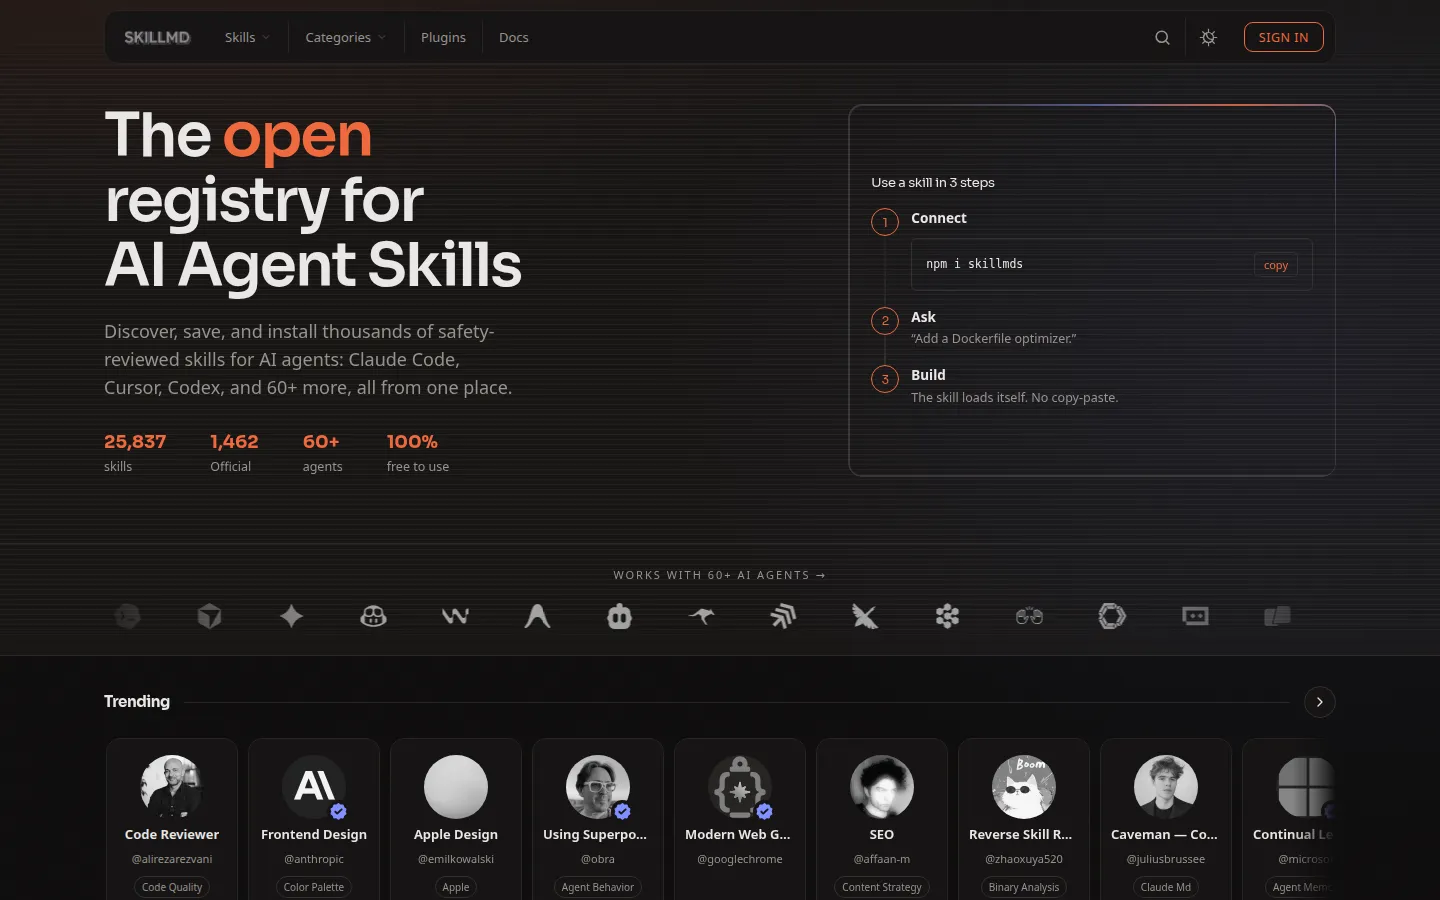Click the Trending section heading

pyautogui.click(x=137, y=701)
